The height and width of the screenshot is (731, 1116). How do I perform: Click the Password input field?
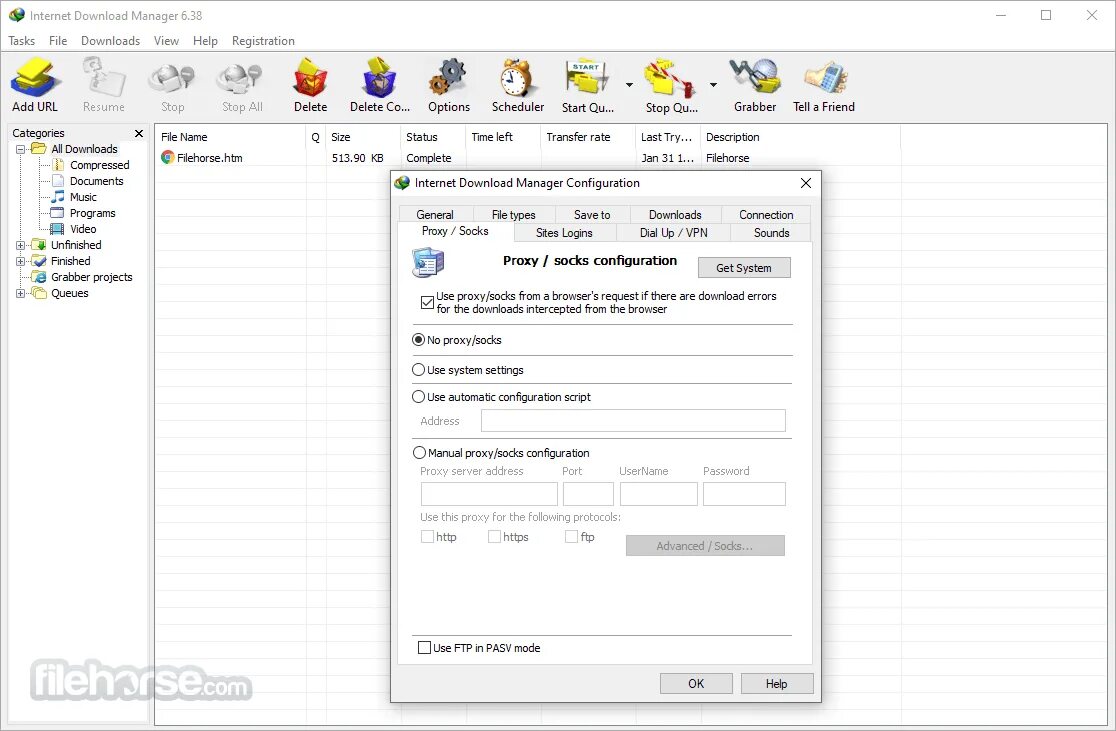744,494
